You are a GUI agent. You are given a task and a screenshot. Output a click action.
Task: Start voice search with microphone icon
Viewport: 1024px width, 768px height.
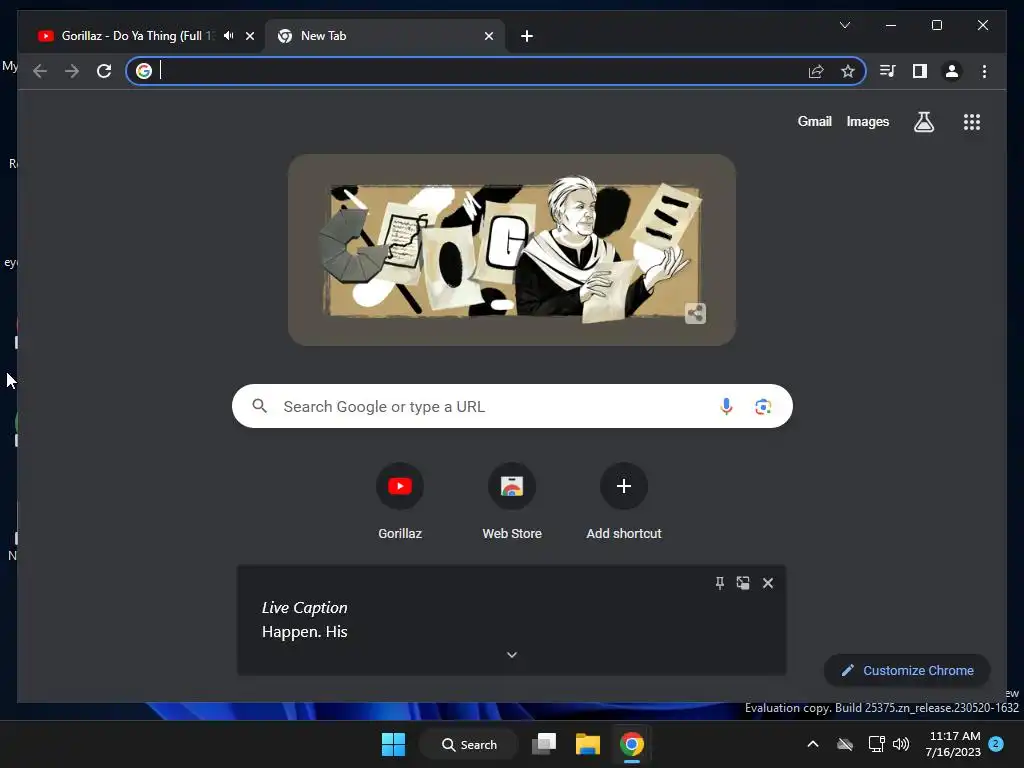(x=726, y=406)
